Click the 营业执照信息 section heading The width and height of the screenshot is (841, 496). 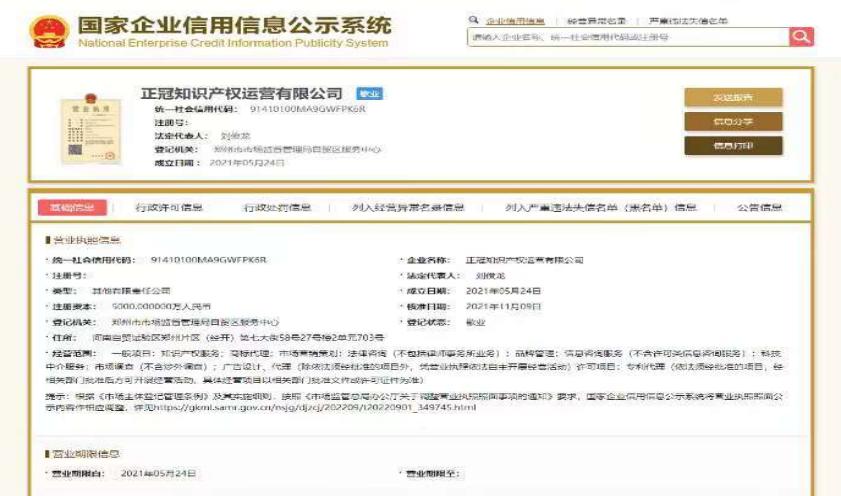point(86,240)
